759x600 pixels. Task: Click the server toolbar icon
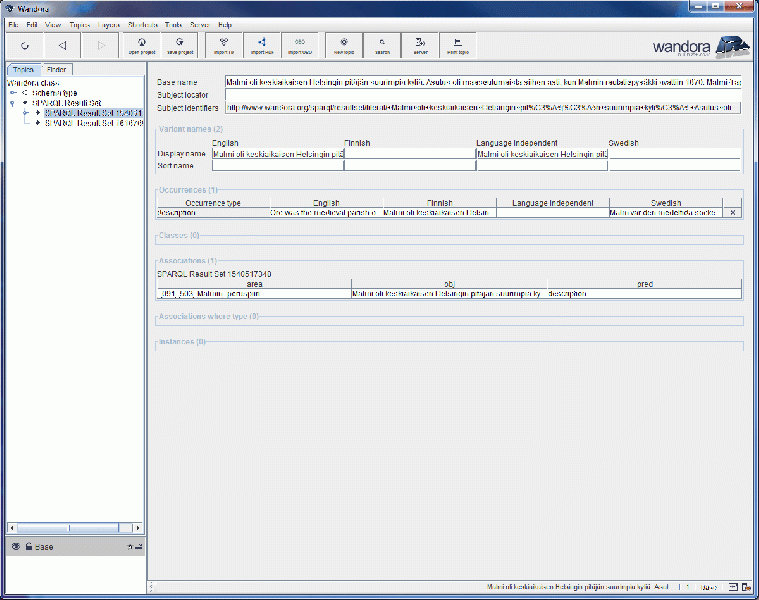420,44
